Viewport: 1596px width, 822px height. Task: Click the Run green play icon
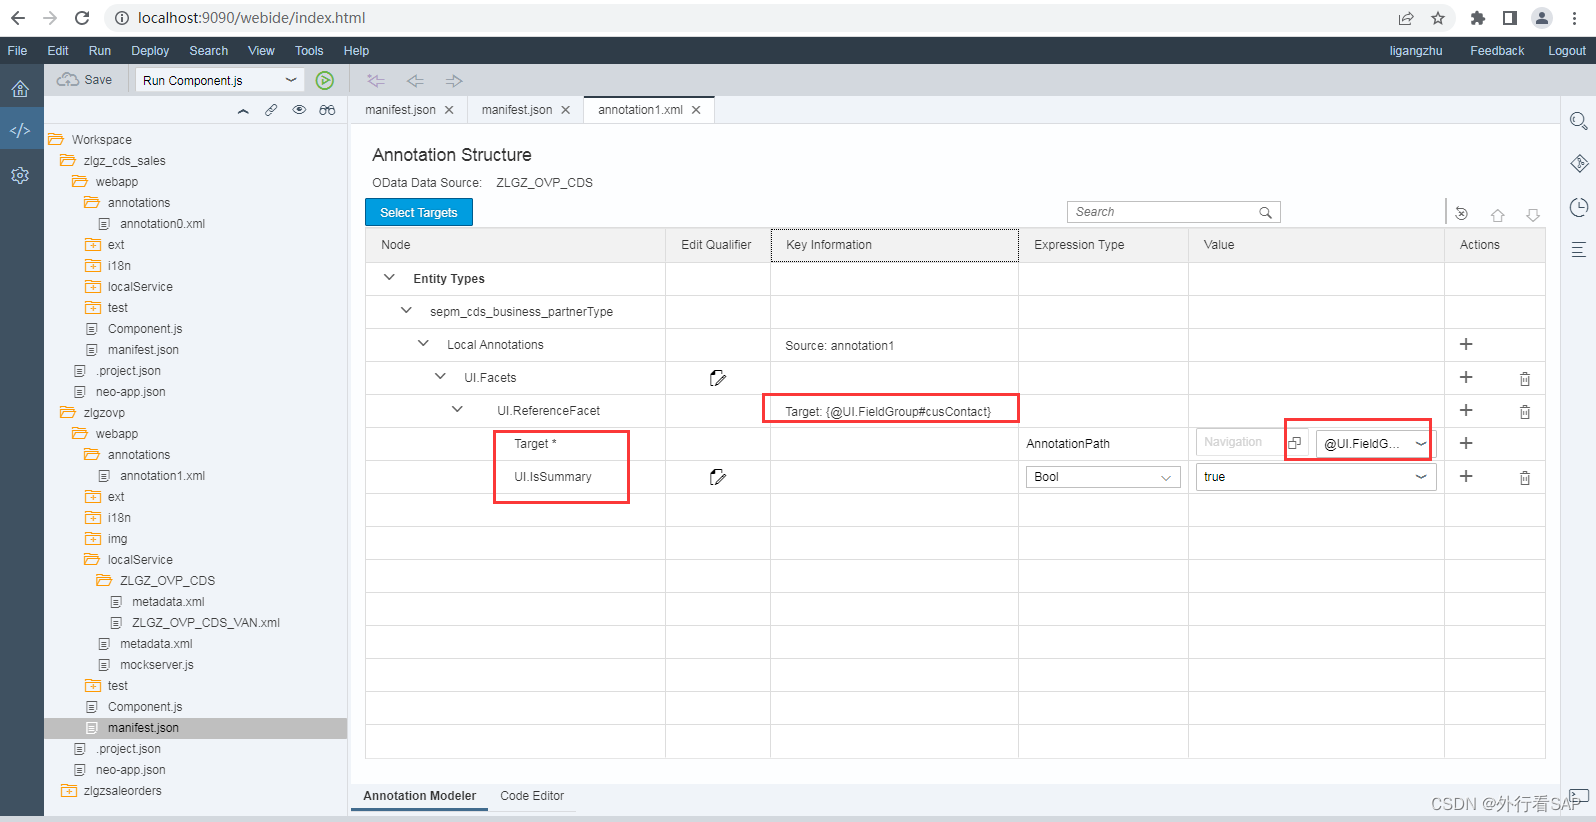point(325,80)
